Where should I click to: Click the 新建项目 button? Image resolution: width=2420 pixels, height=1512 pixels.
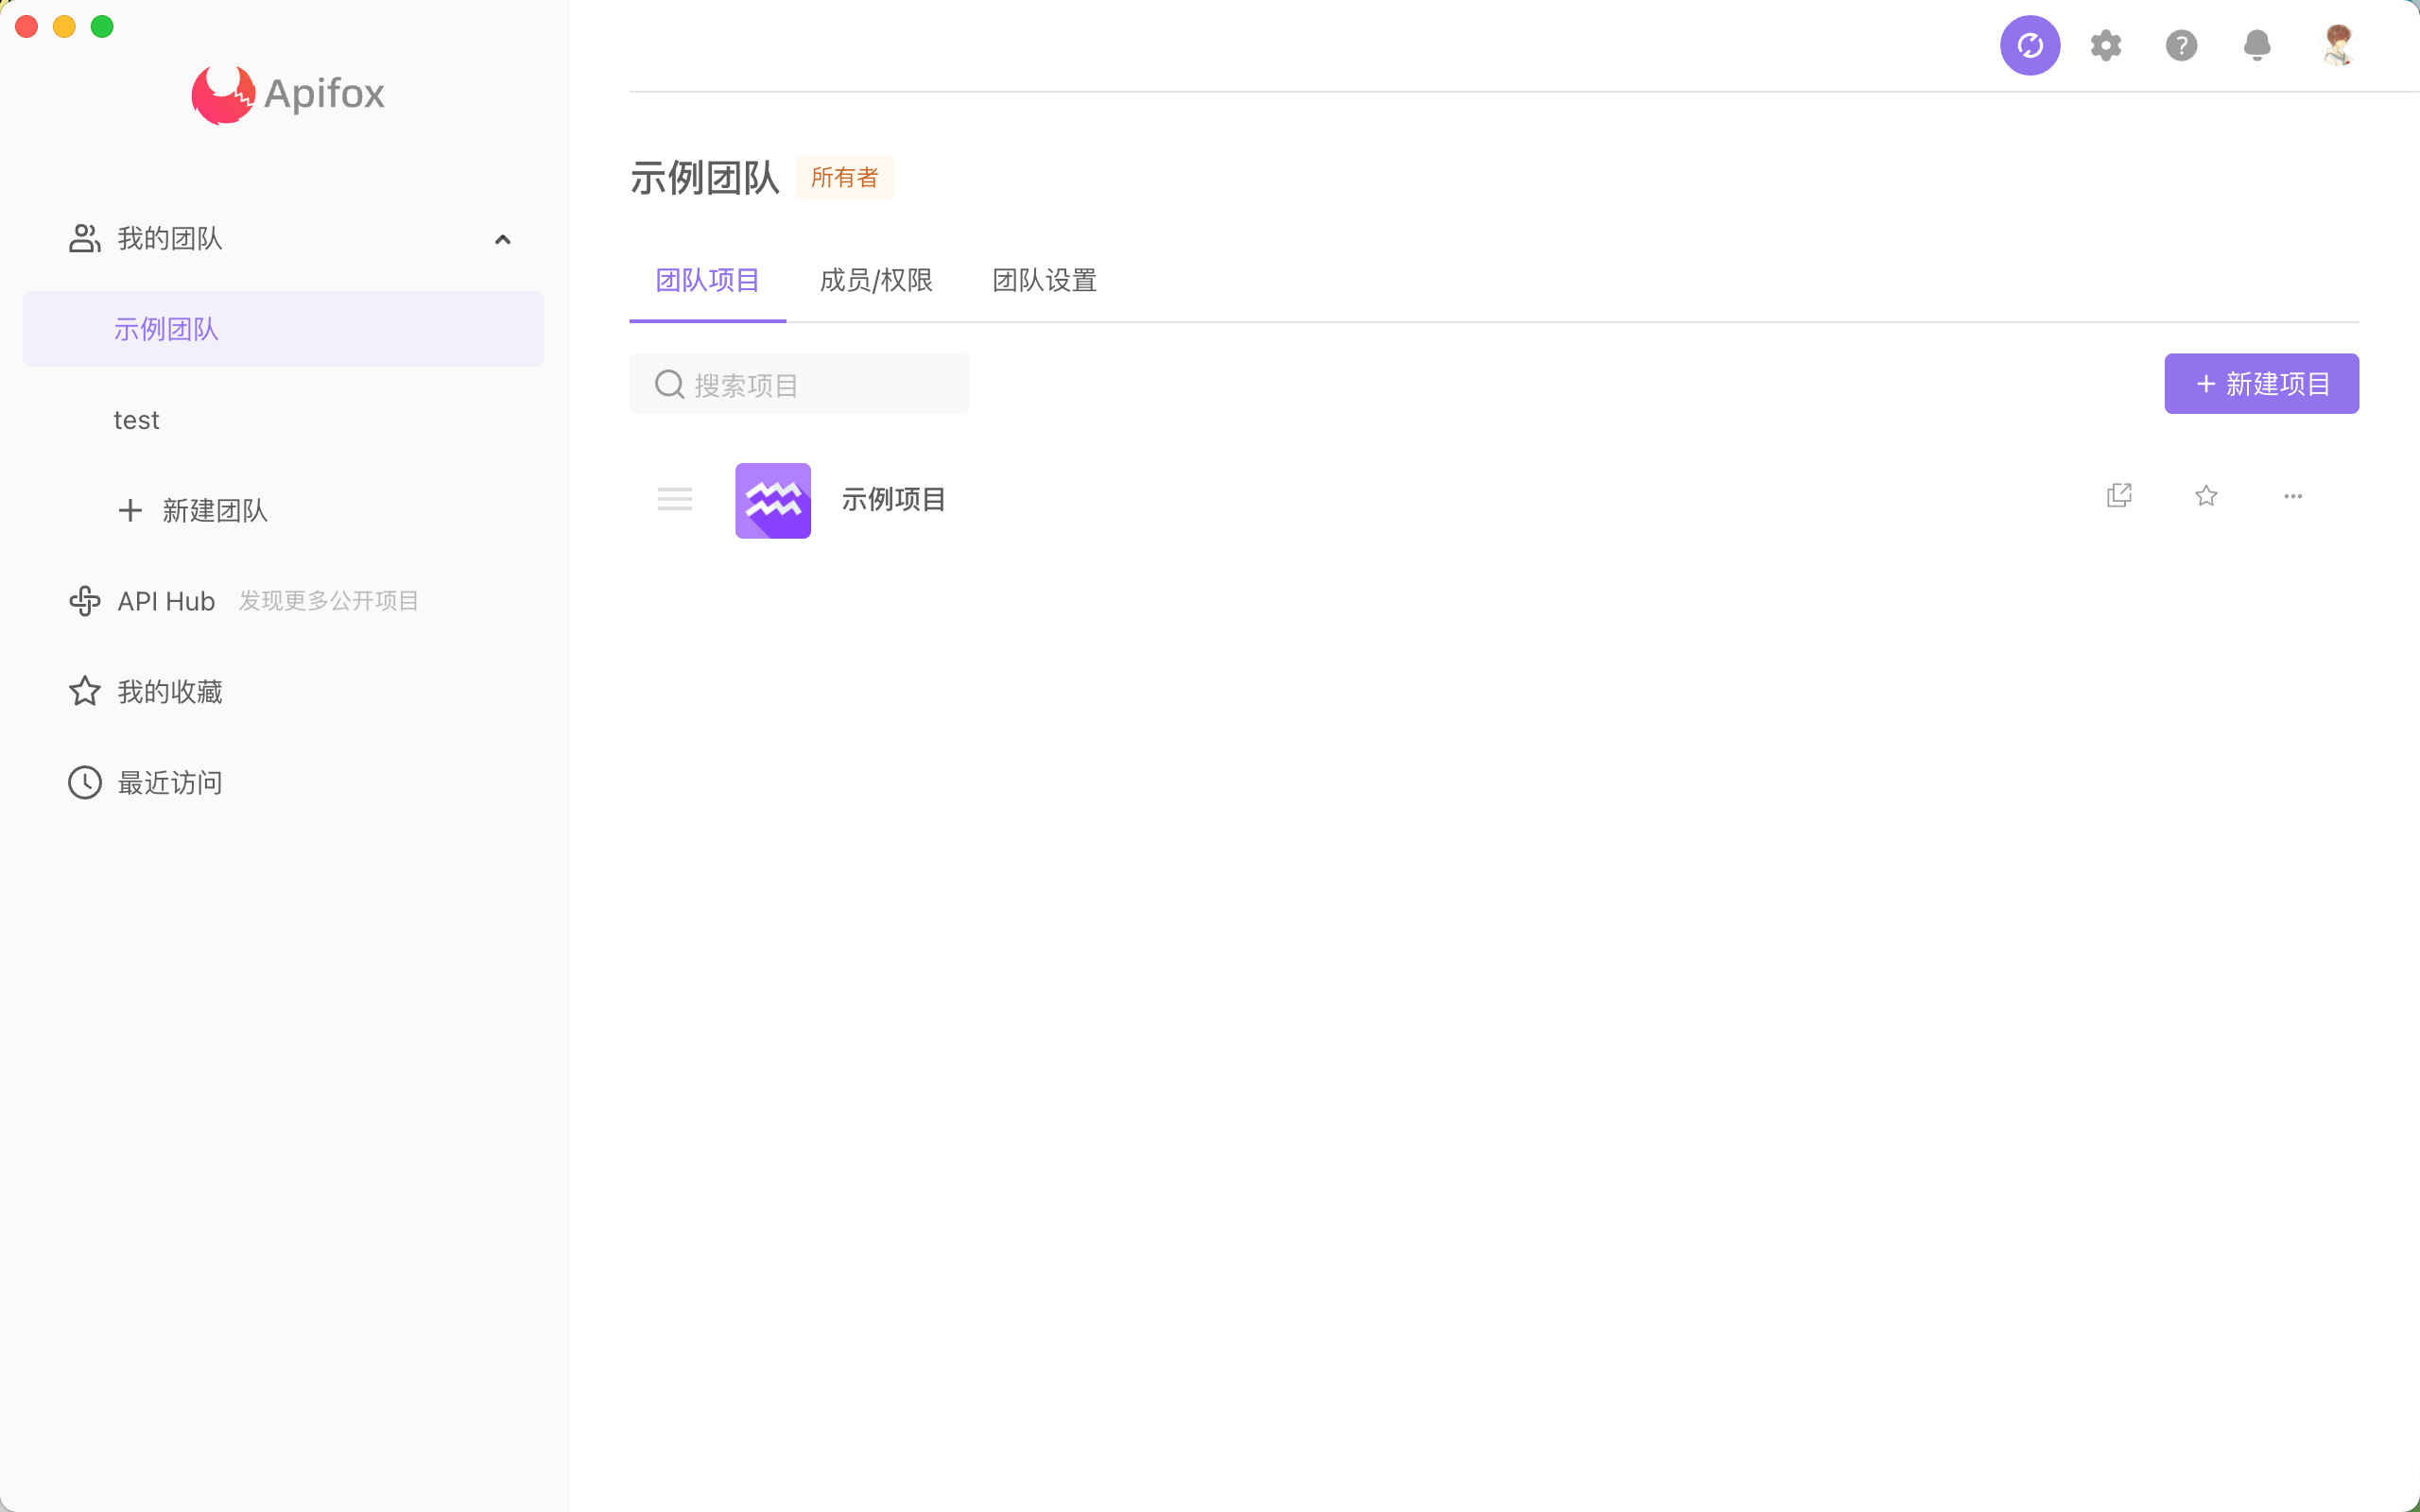2261,383
